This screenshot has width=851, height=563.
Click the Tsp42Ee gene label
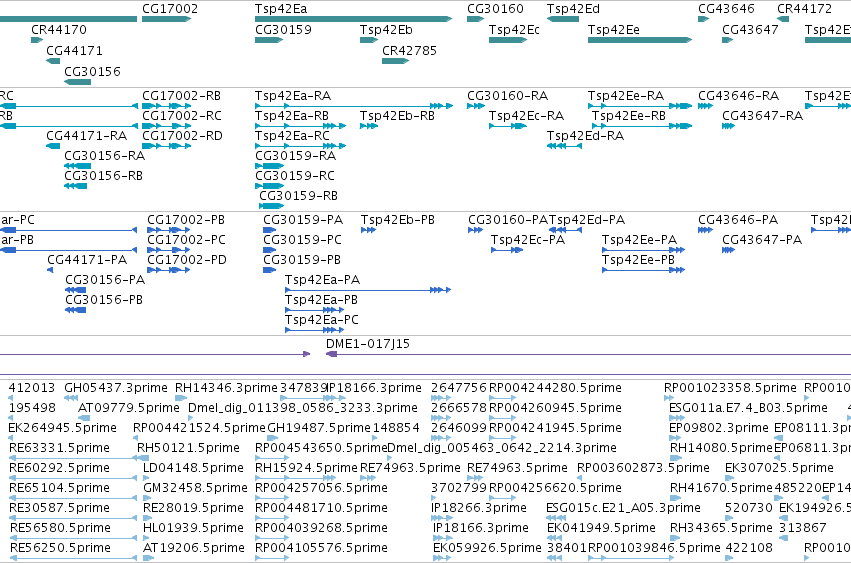614,29
